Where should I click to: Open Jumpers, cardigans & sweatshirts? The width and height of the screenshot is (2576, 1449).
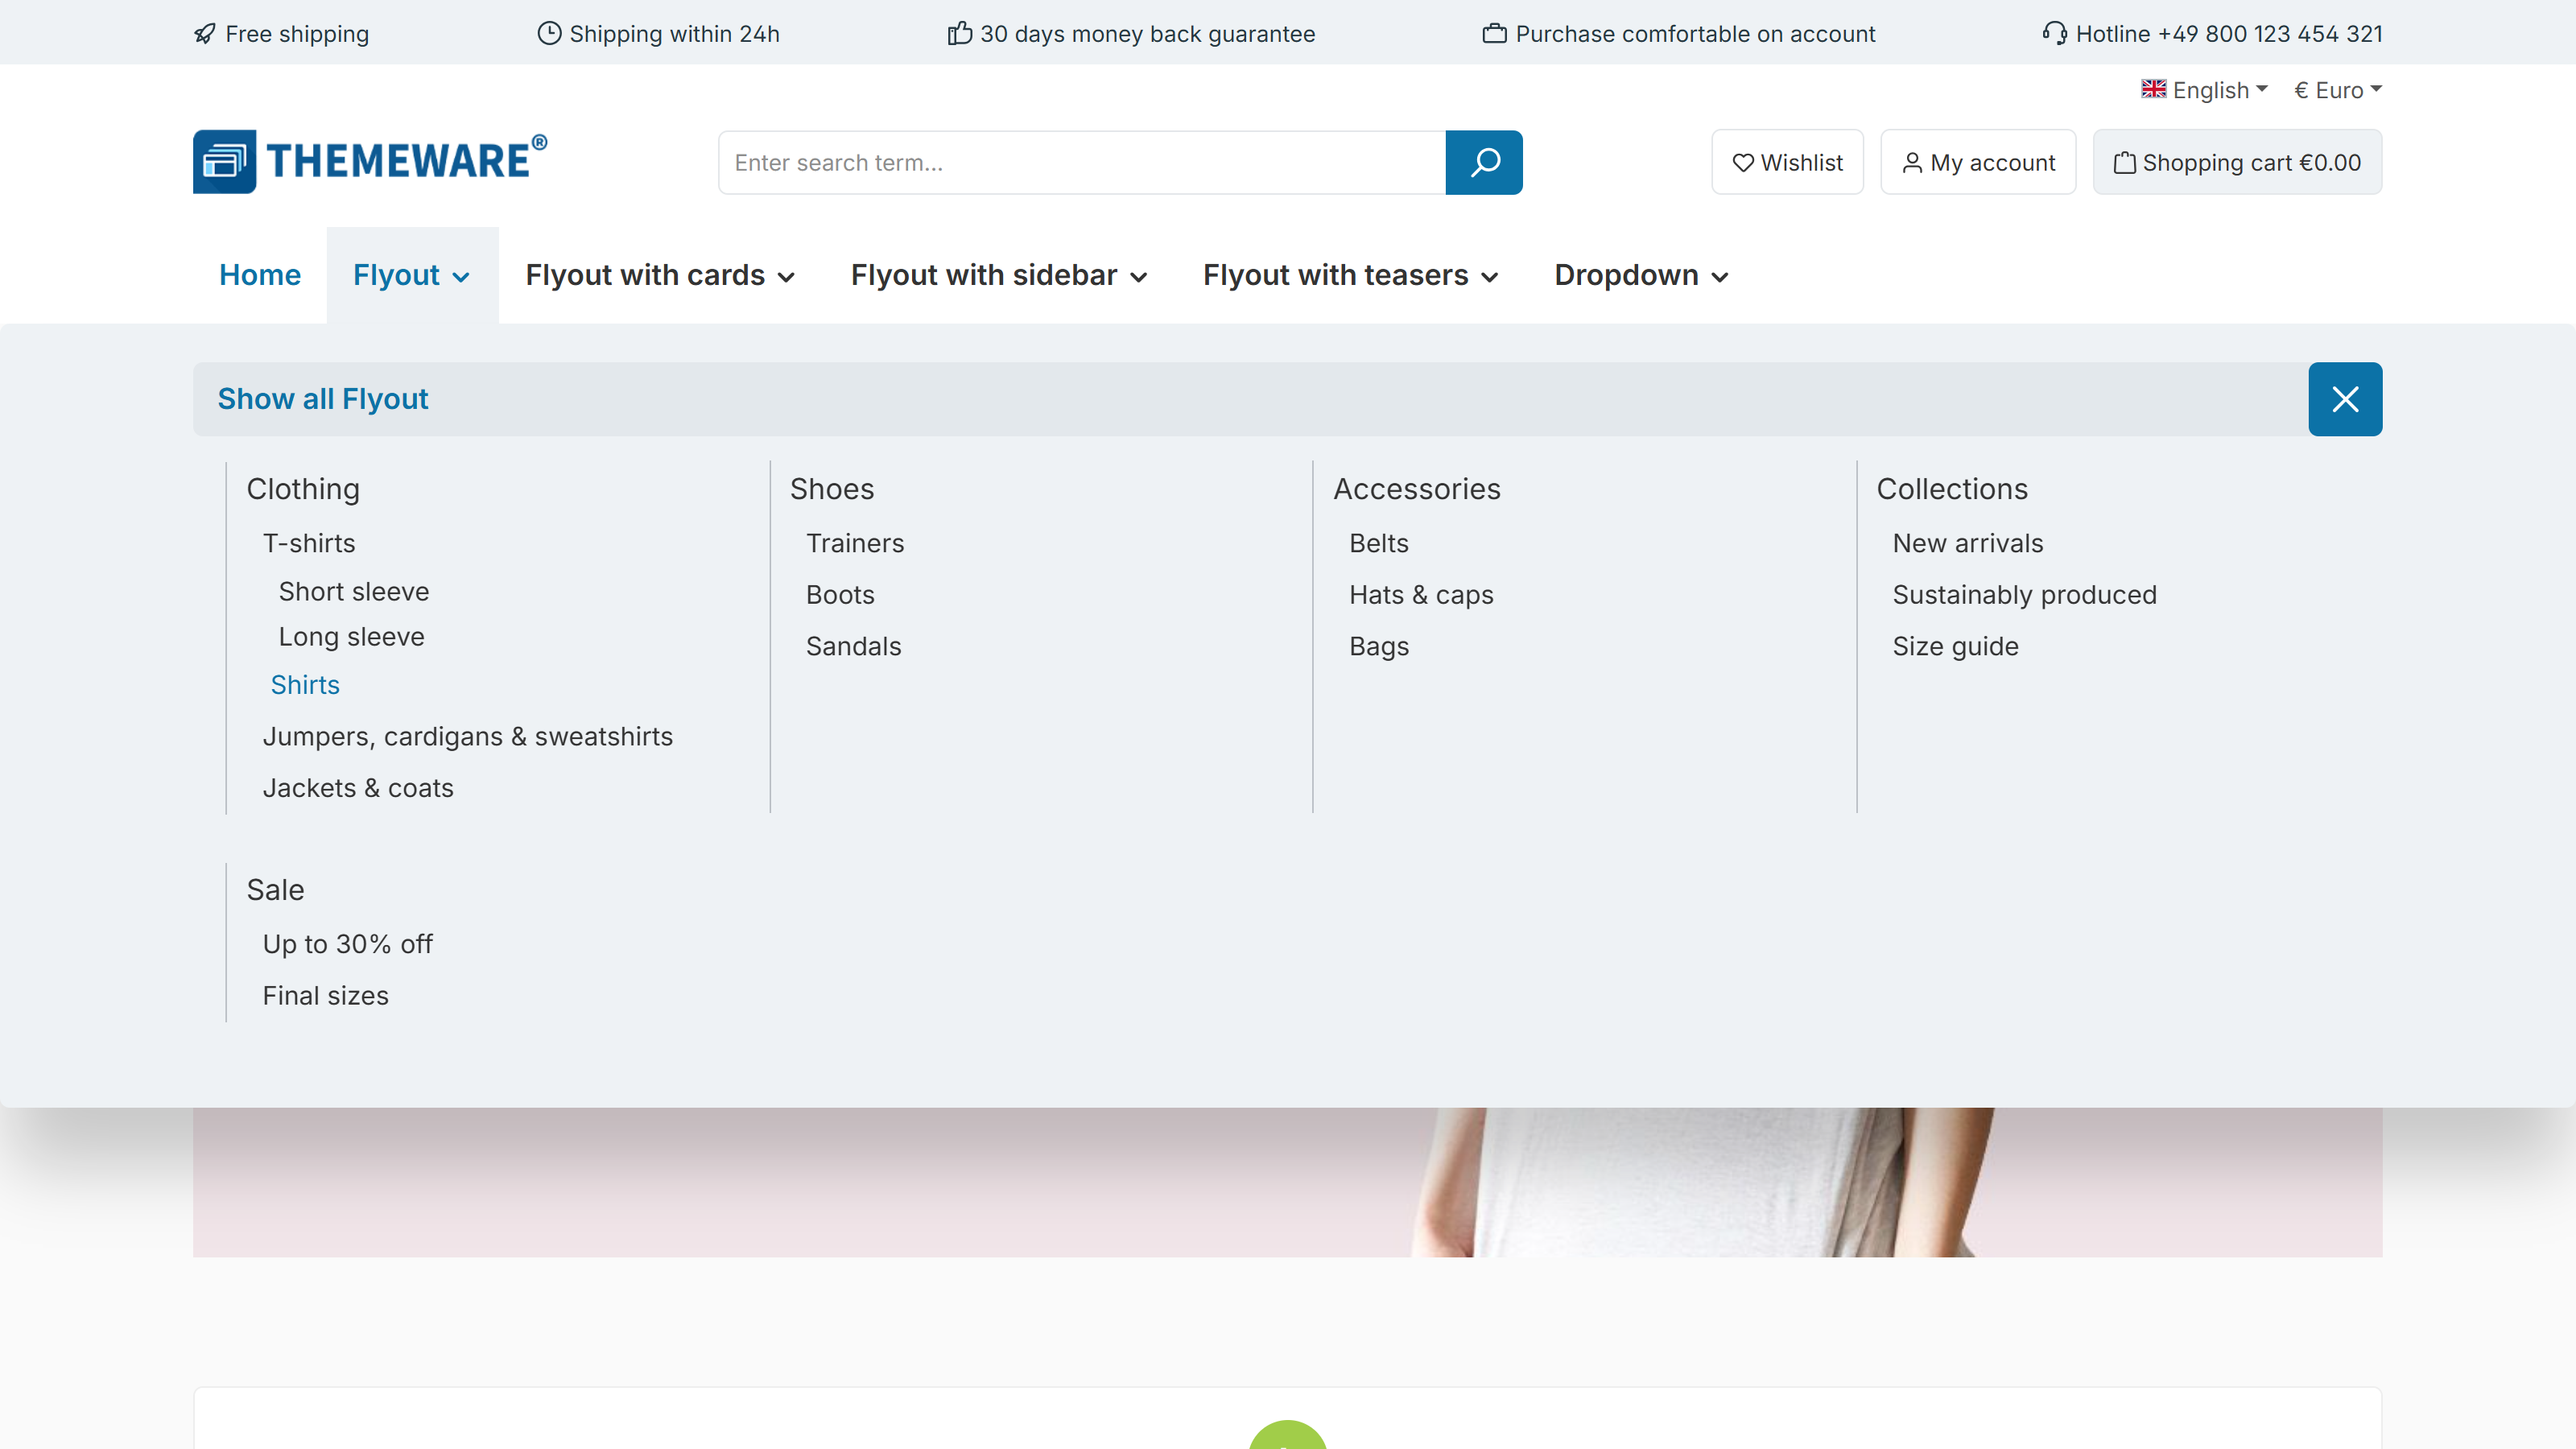[468, 737]
